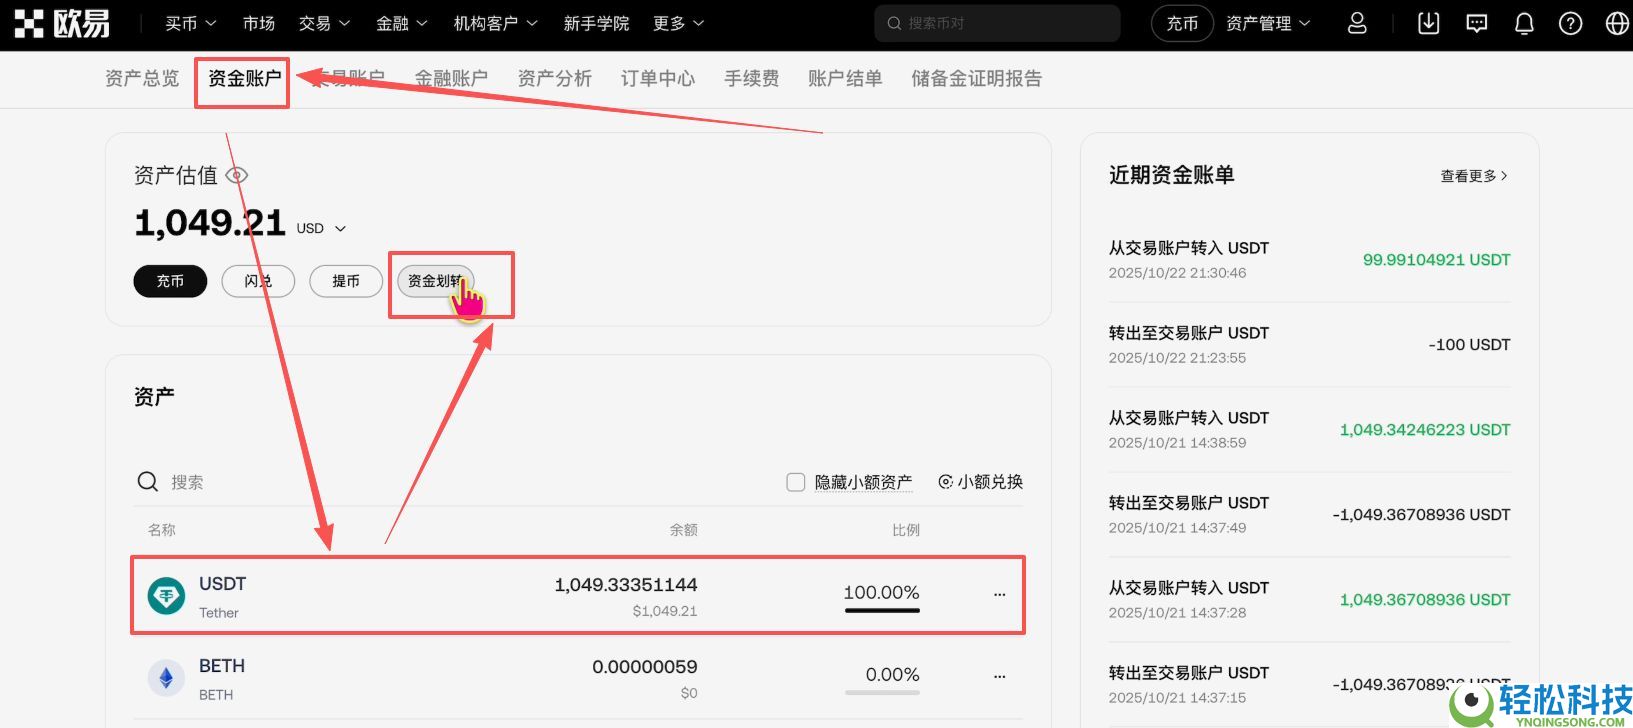Switch to the 资产分析 tab
This screenshot has width=1633, height=728.
[x=555, y=78]
